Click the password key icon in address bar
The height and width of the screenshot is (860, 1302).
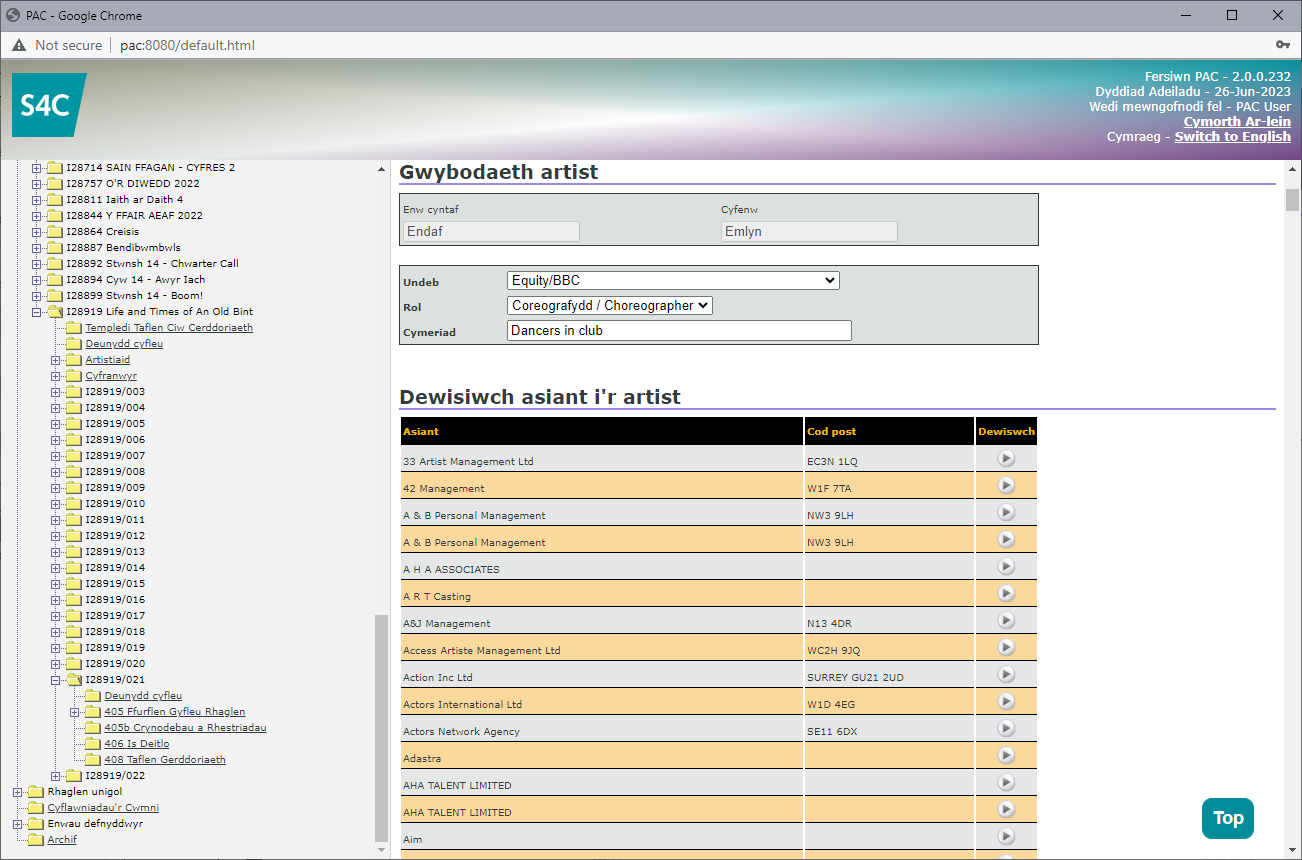[1282, 45]
